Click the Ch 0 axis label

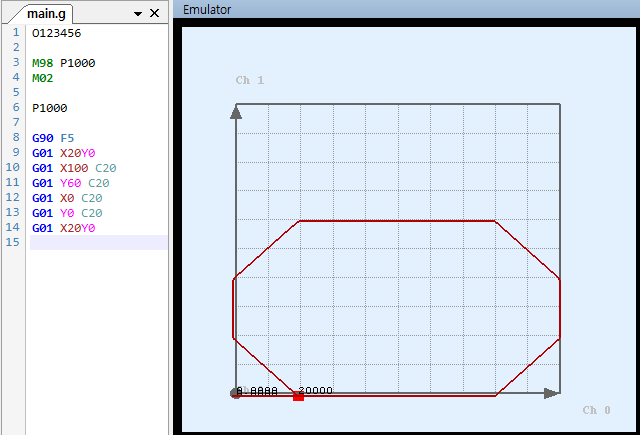[x=596, y=411]
